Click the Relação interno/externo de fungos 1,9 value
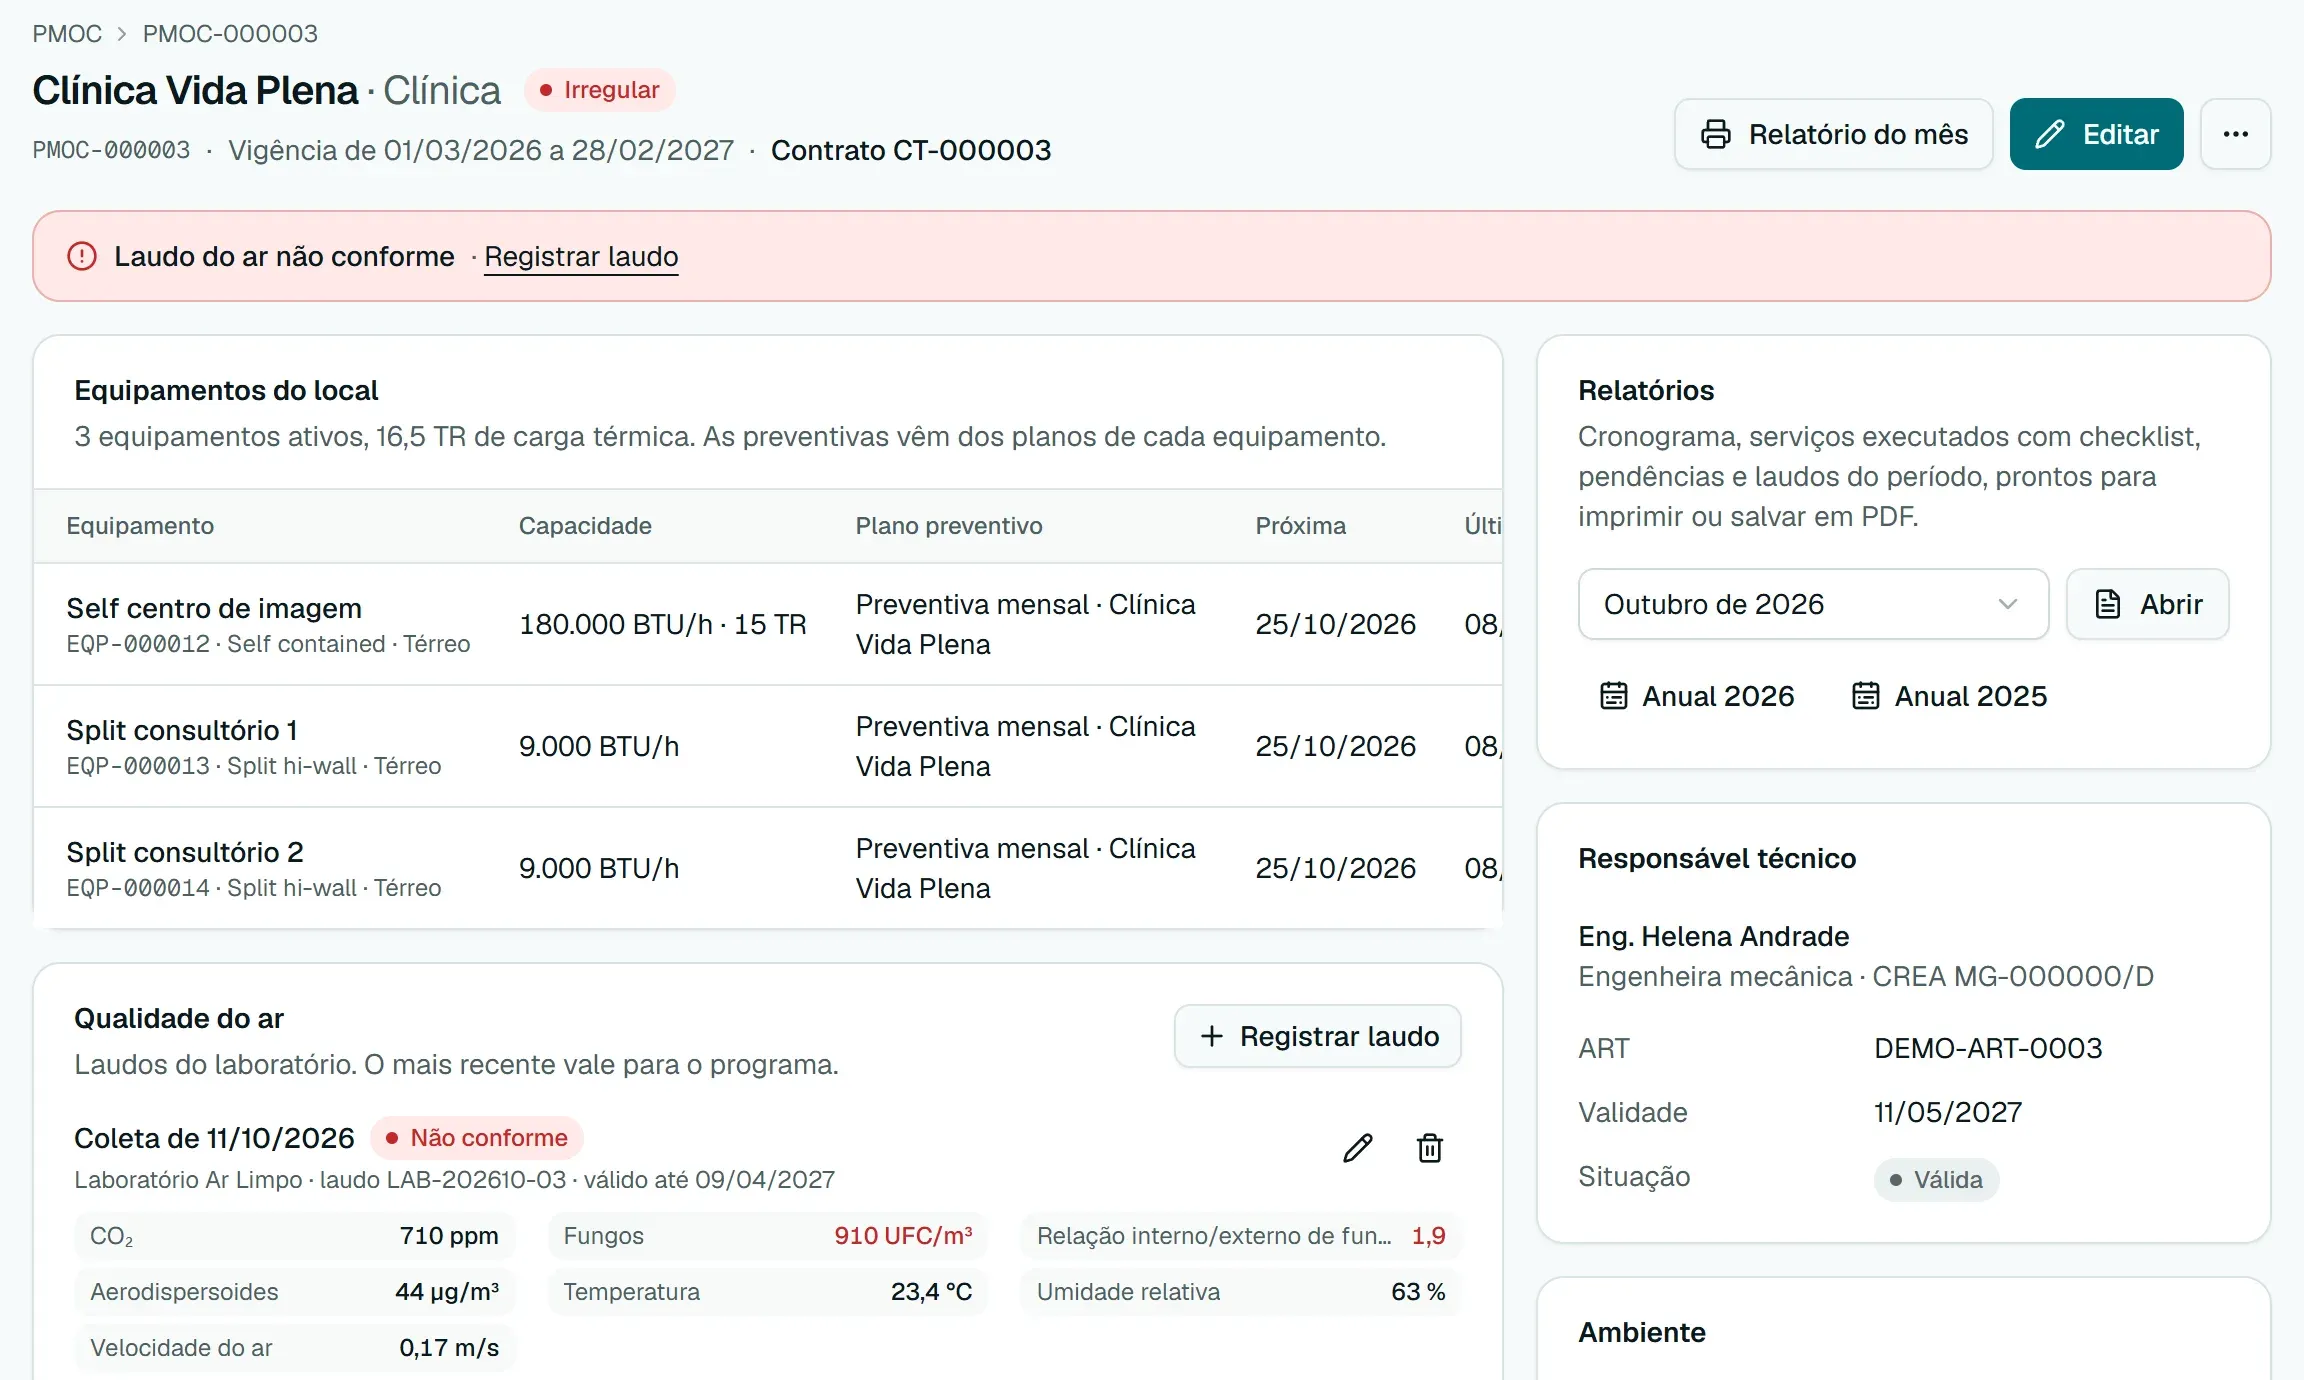 pyautogui.click(x=1428, y=1236)
